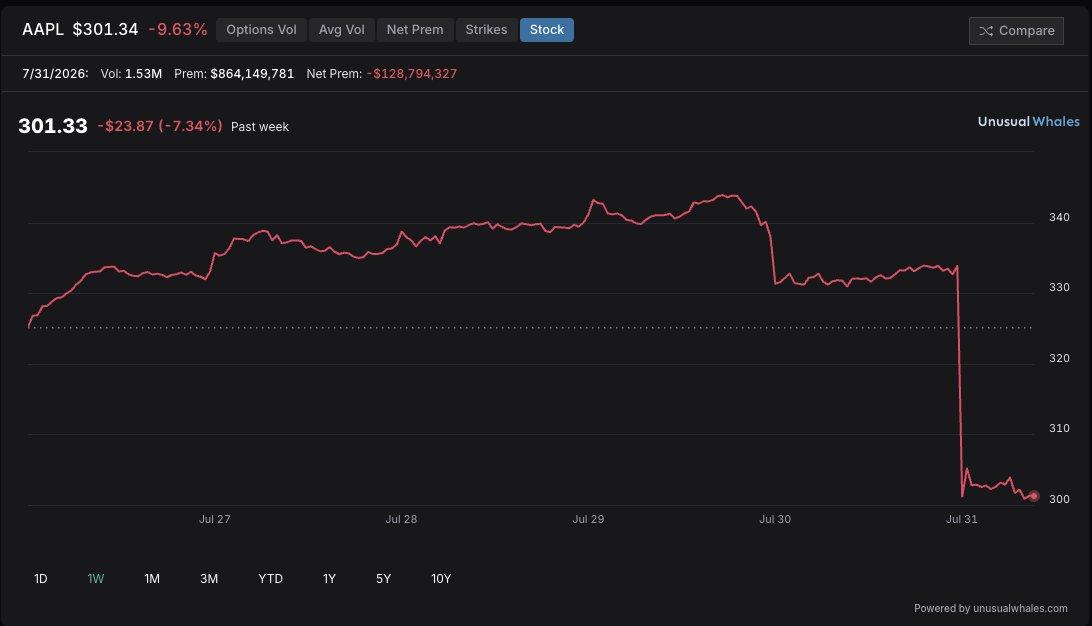Click the Jul 29 axis label

pyautogui.click(x=588, y=519)
